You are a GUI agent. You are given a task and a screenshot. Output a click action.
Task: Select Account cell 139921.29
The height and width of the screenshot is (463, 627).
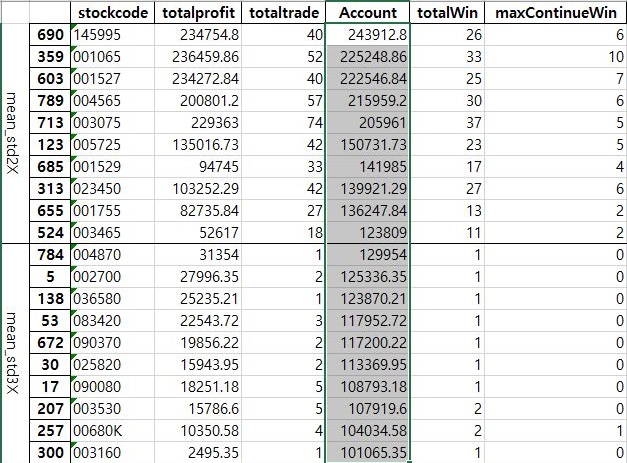367,189
